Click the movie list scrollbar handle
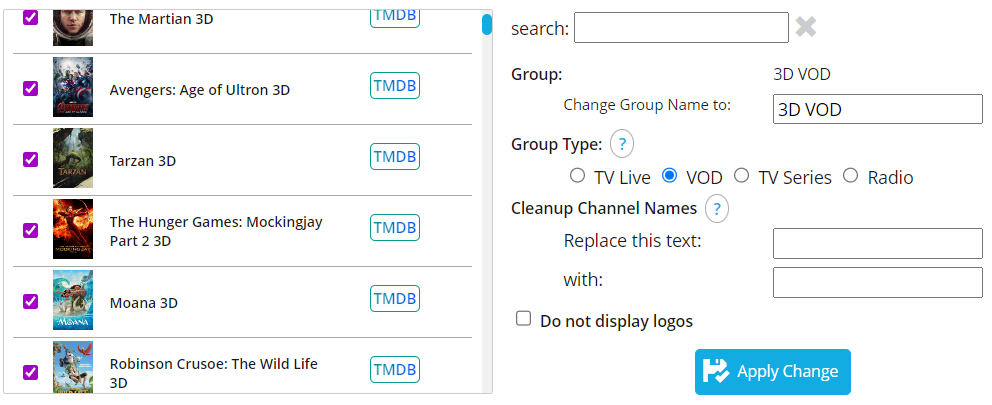The image size is (992, 405). [487, 24]
